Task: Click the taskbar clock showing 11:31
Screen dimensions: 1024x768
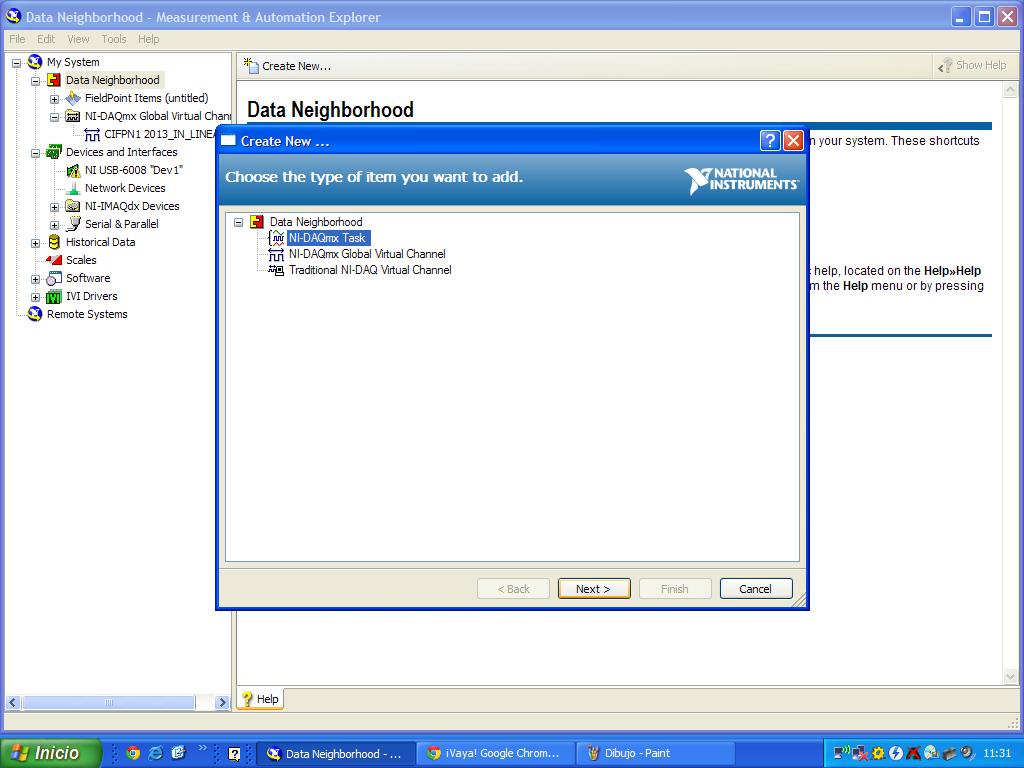Action: (997, 753)
